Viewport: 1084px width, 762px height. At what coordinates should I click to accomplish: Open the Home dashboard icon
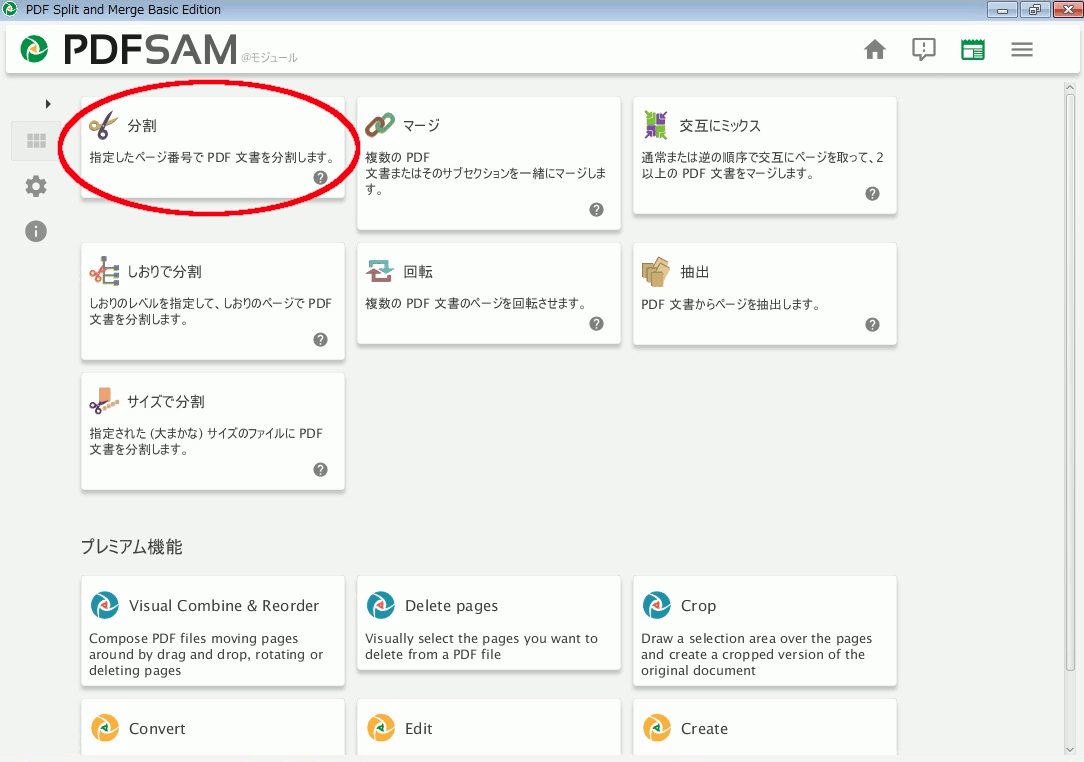click(875, 50)
